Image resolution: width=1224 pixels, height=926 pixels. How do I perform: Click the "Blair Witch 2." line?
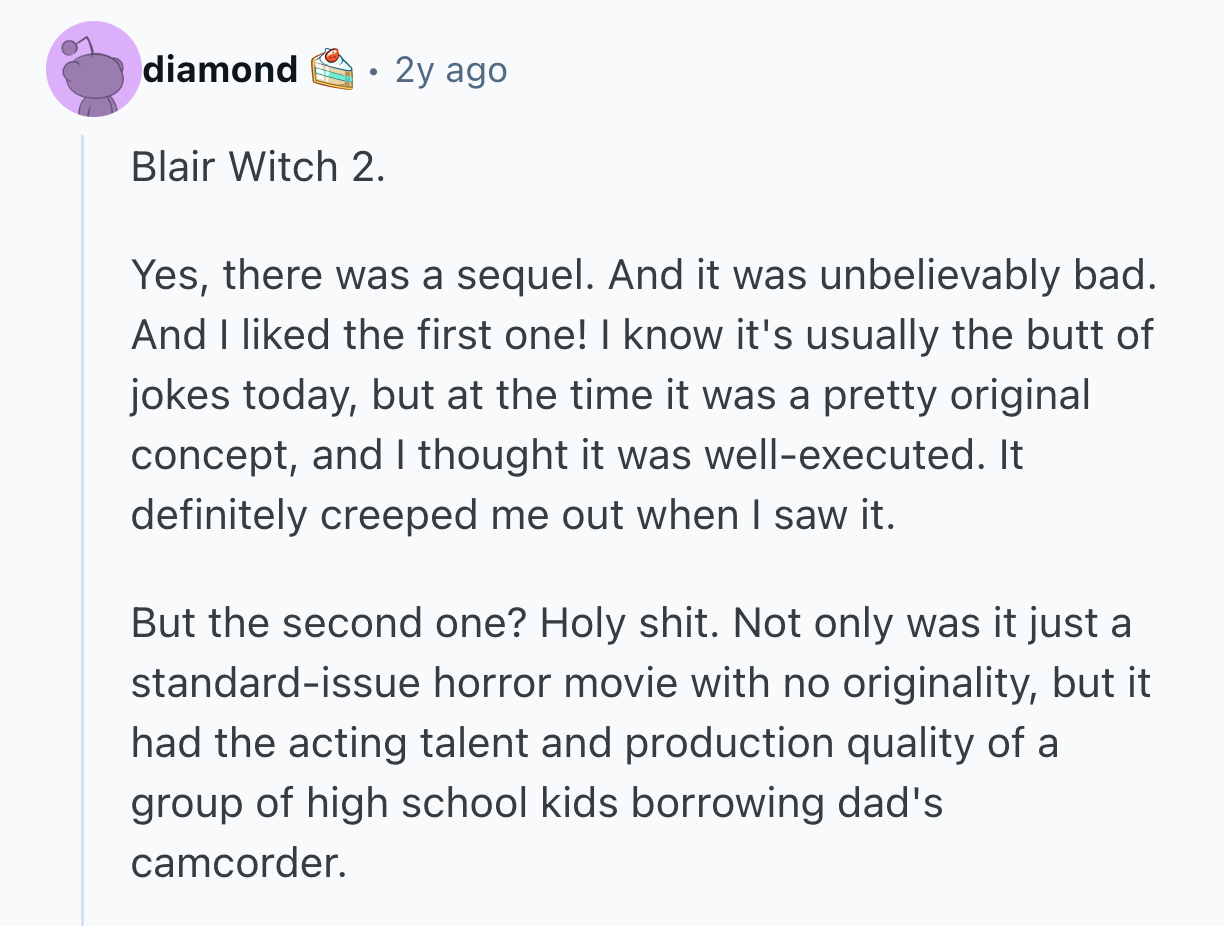(257, 167)
